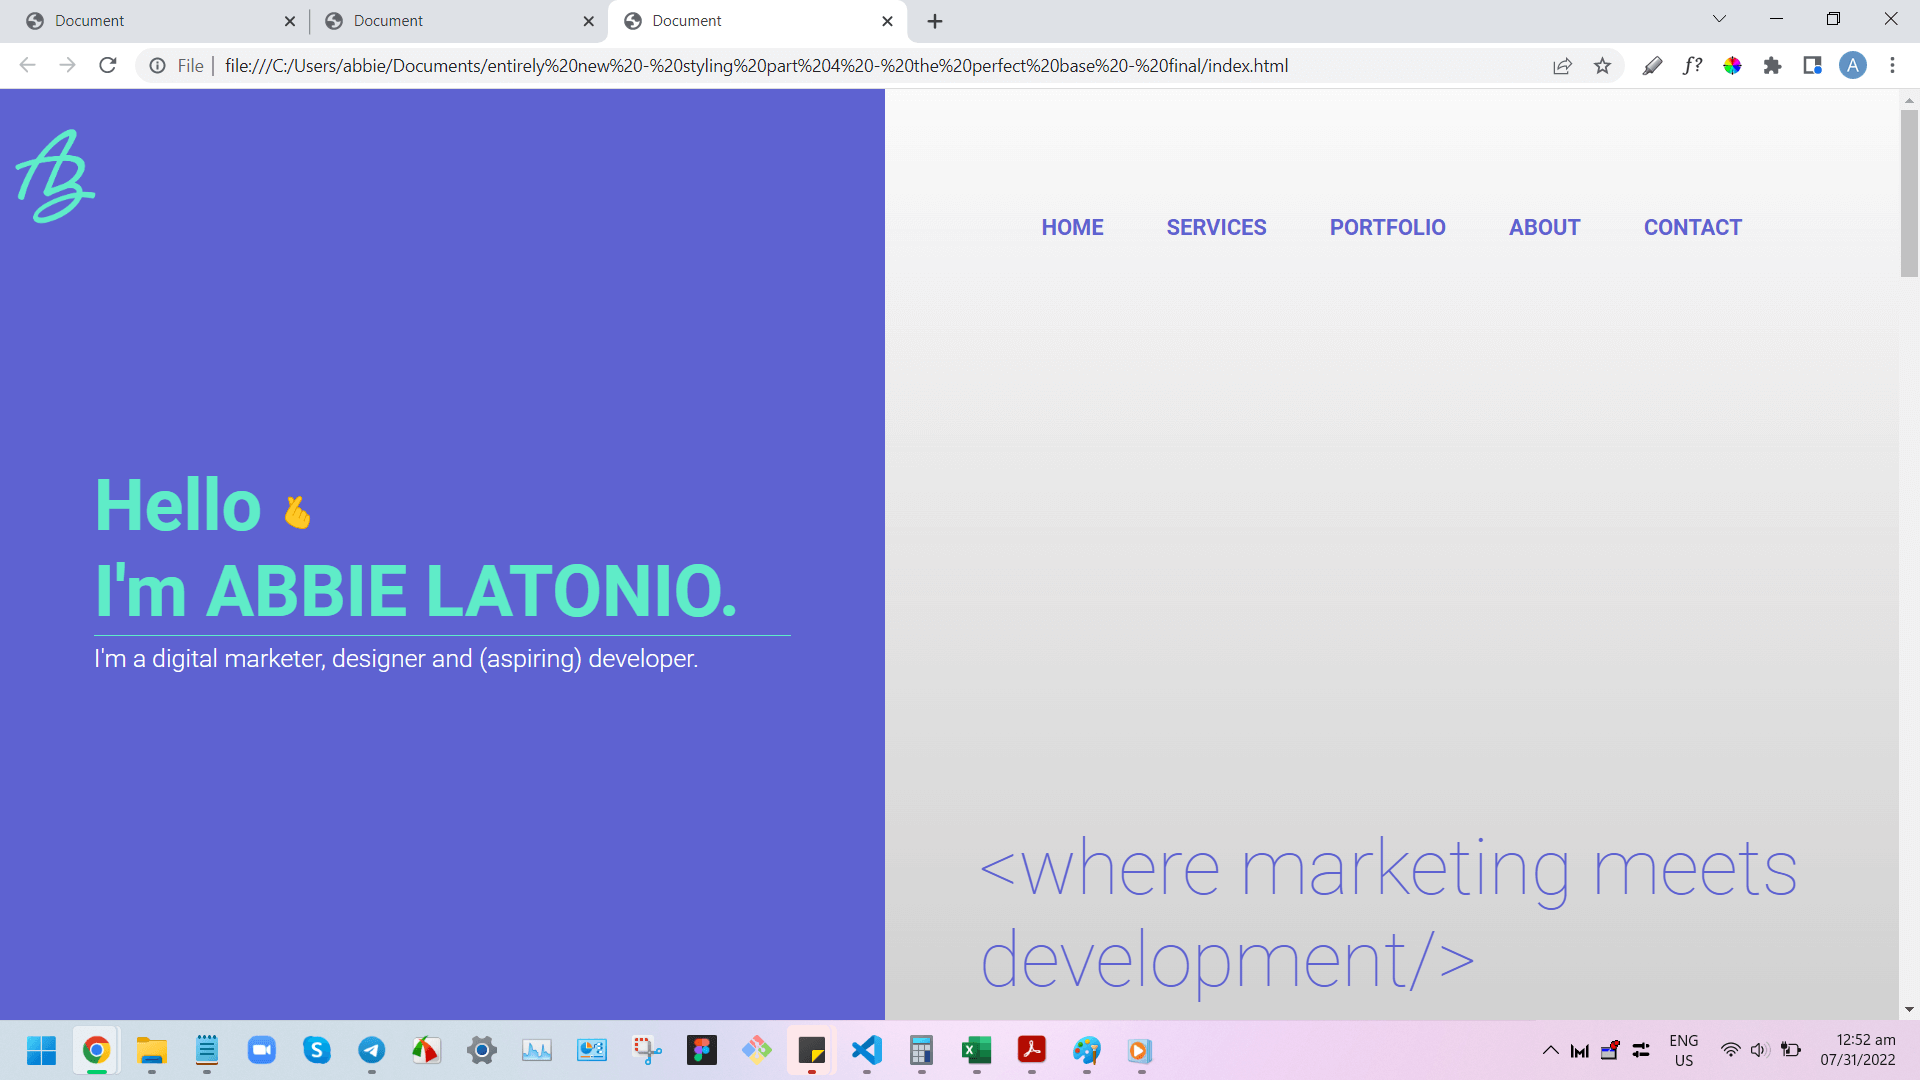
Task: Open the Extensions puzzle icon
Action: (1772, 66)
